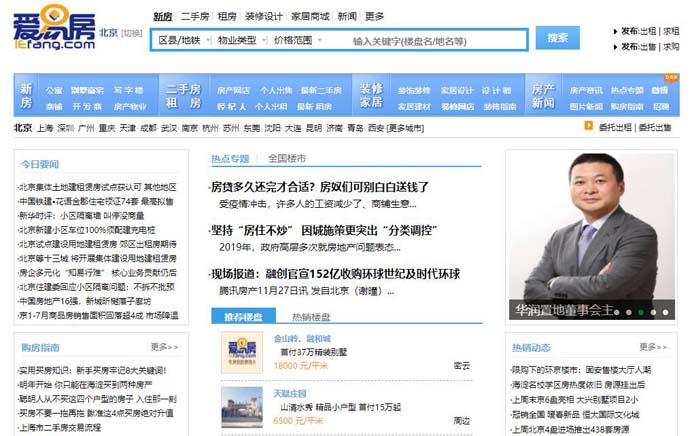Select the 二手房 search tab
The image size is (690, 436).
pyautogui.click(x=195, y=17)
